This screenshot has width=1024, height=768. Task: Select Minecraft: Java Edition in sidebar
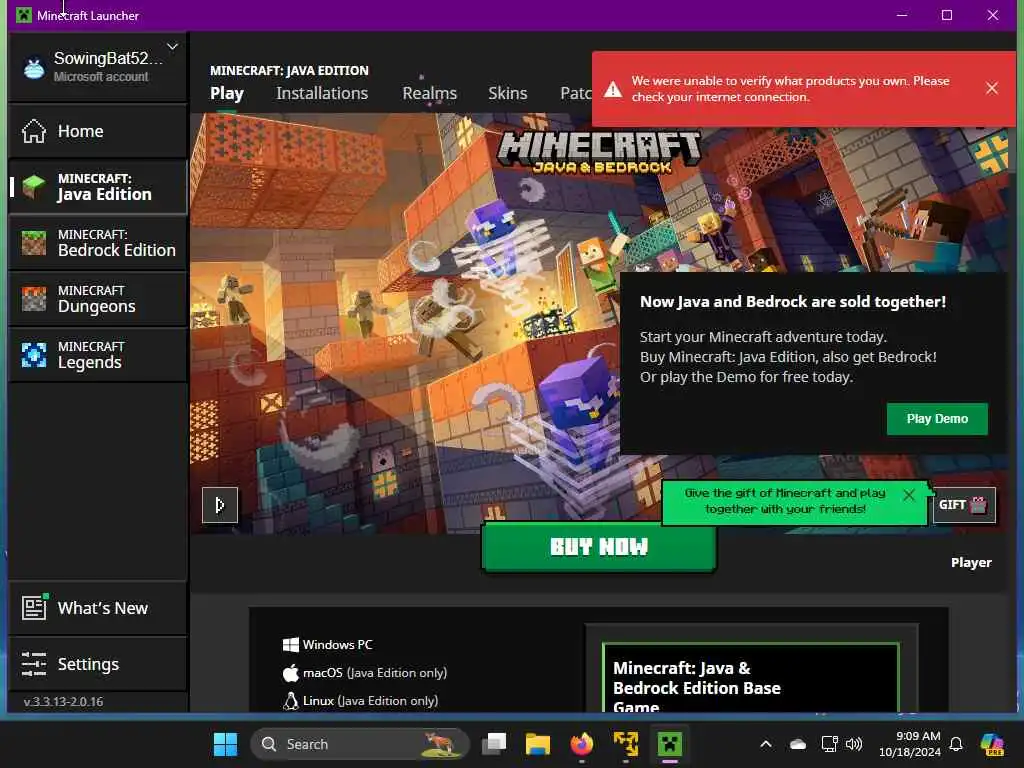[98, 187]
